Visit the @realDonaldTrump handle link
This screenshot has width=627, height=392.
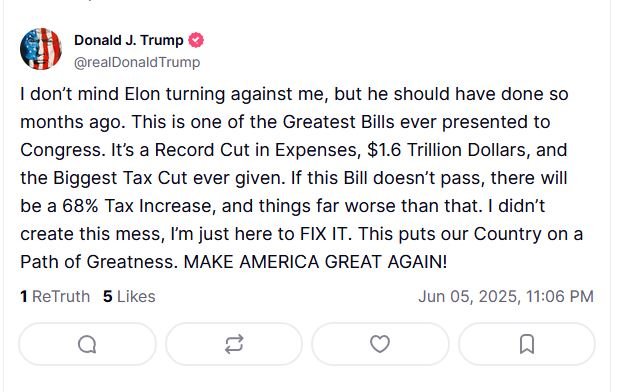pos(137,62)
